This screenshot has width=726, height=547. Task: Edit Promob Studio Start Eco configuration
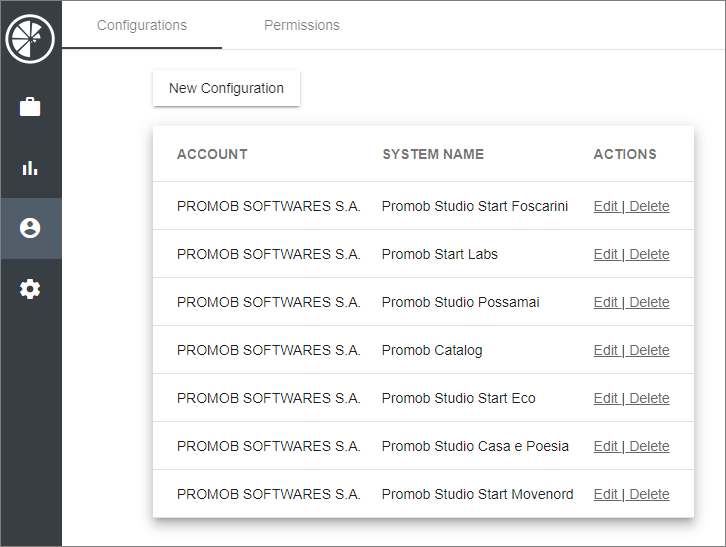(x=606, y=398)
